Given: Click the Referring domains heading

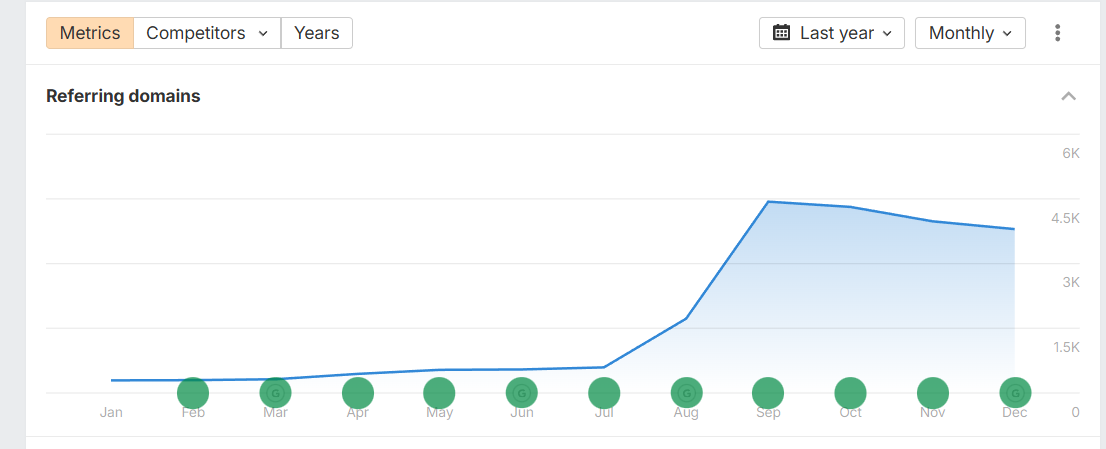Looking at the screenshot, I should point(123,97).
